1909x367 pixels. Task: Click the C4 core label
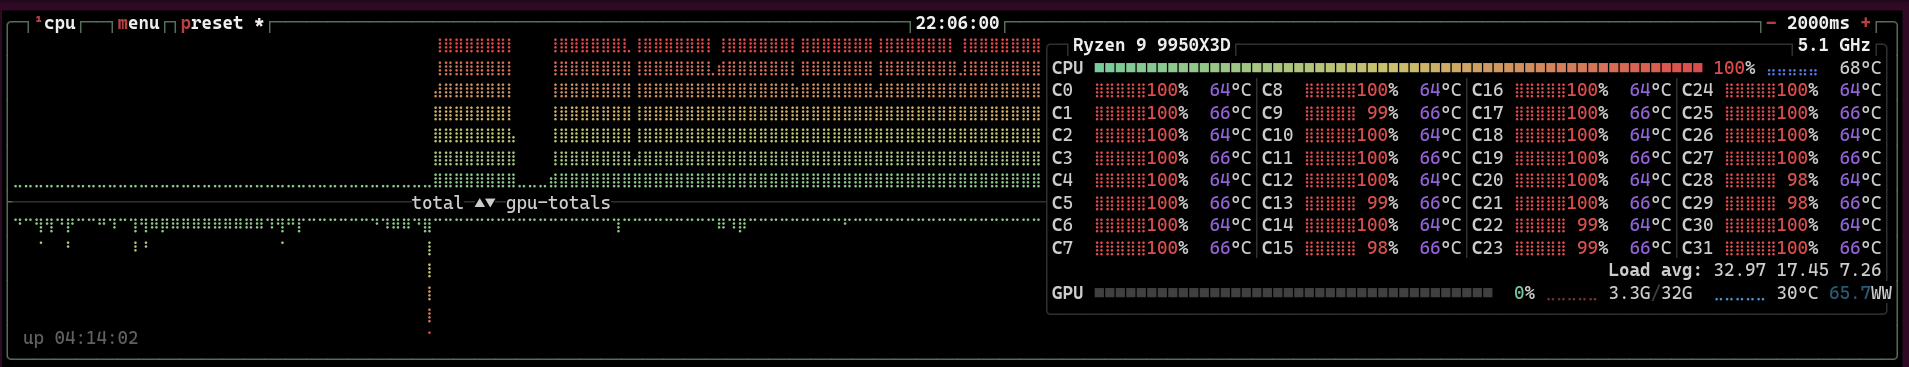pos(1062,180)
